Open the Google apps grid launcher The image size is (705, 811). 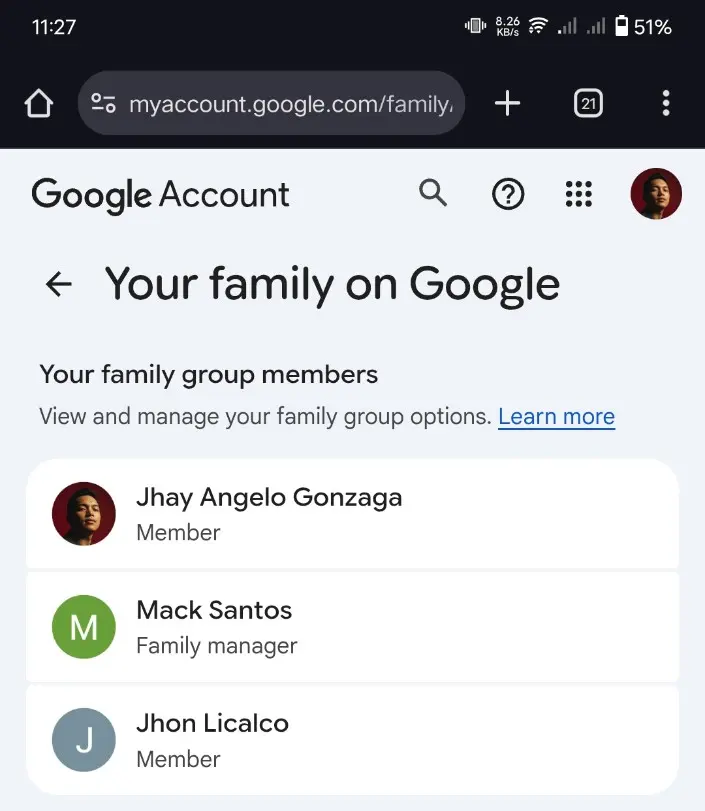579,194
